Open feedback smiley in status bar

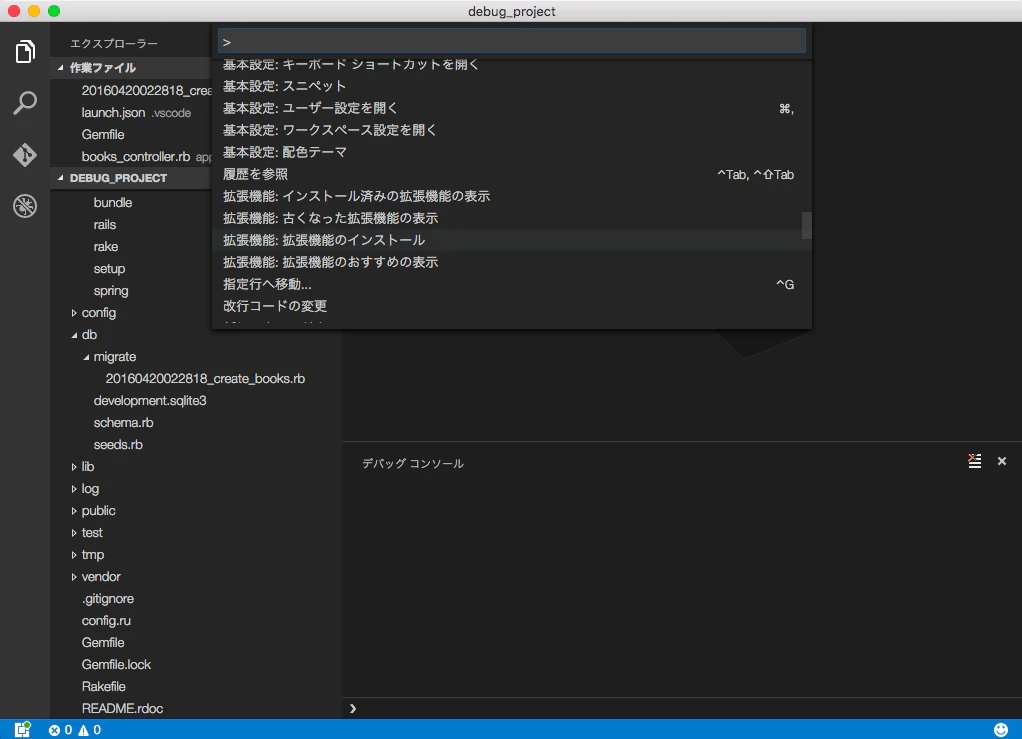[1000, 730]
